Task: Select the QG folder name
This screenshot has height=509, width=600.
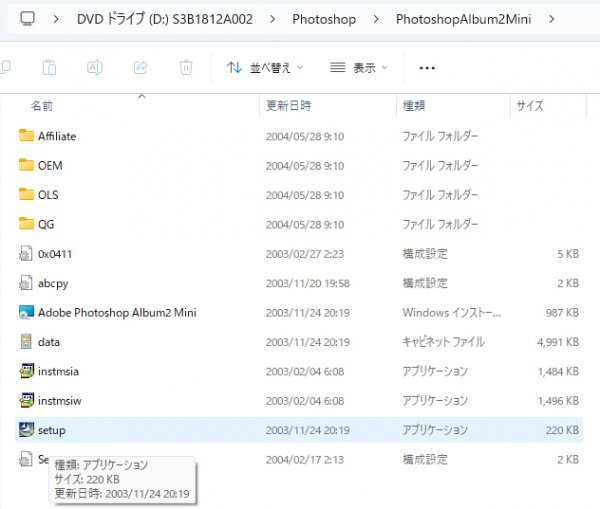Action: tap(46, 224)
